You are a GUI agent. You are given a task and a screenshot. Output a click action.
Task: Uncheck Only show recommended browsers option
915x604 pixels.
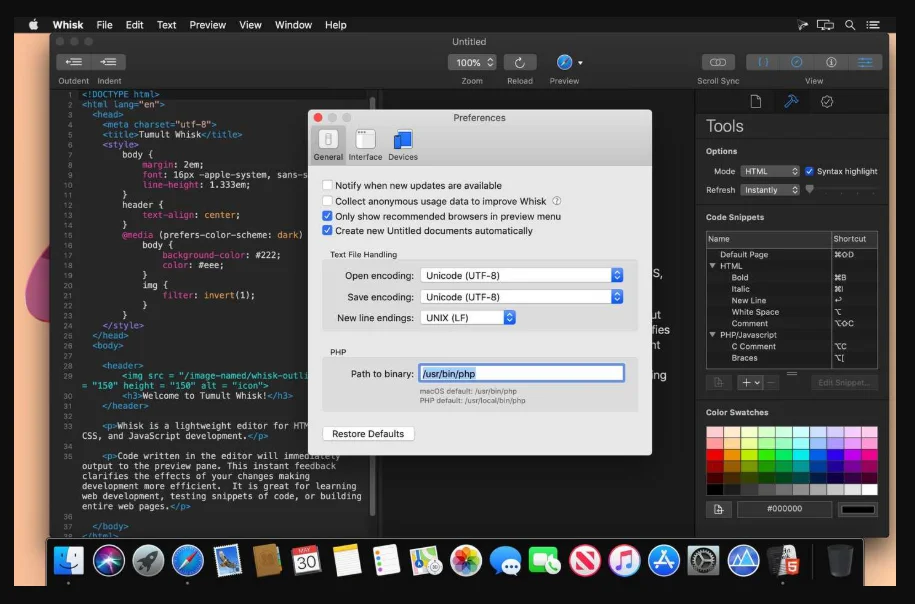[327, 216]
